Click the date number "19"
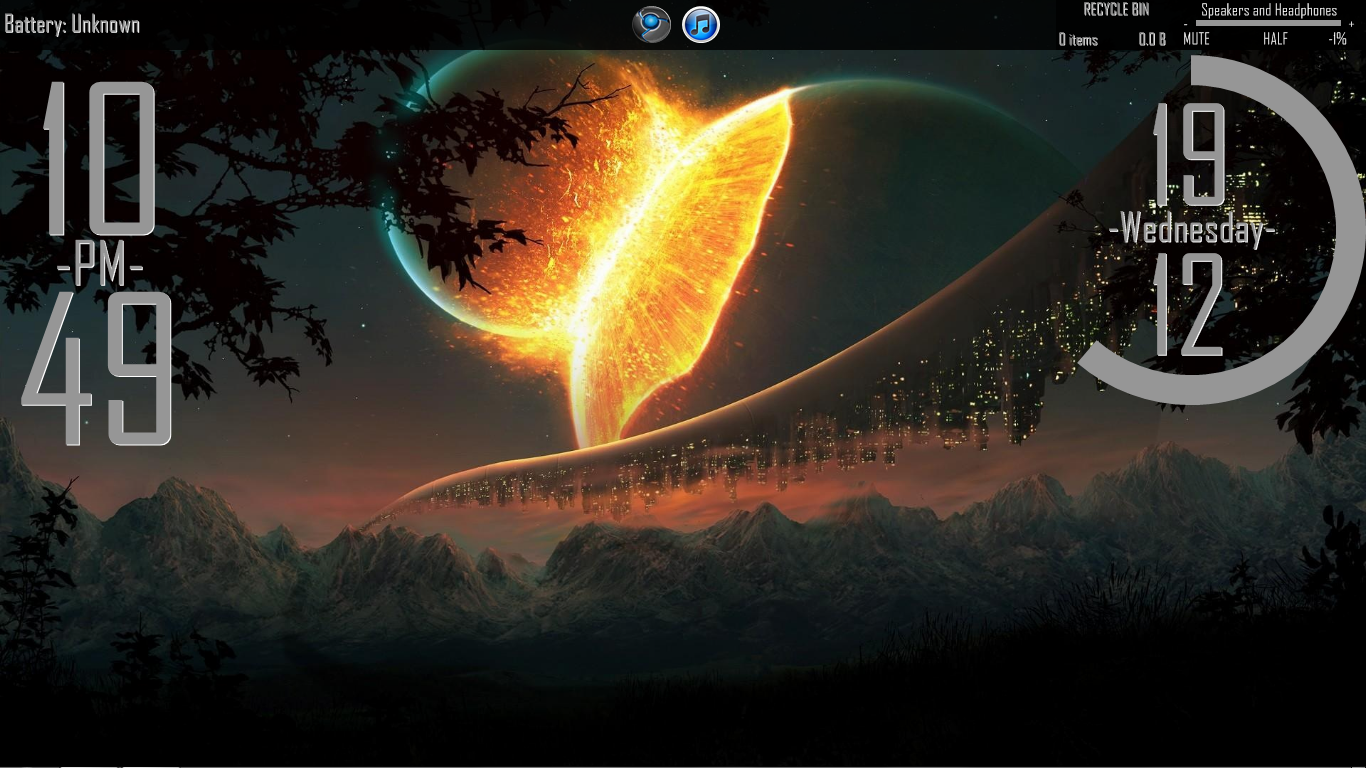1366x768 pixels. tap(1190, 154)
